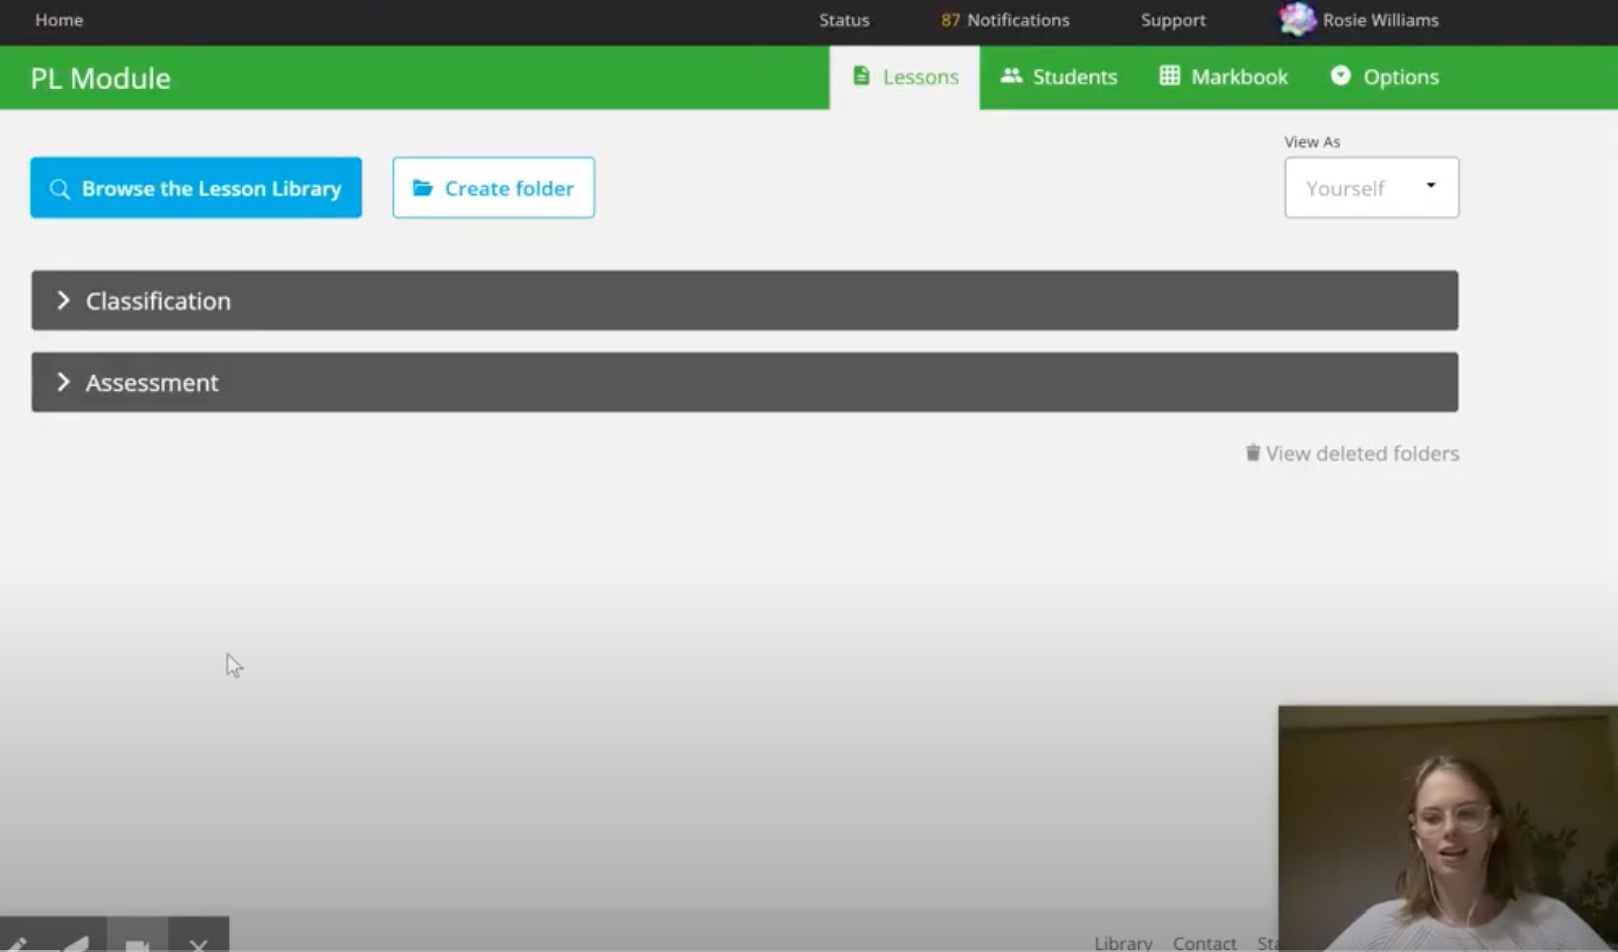Click the camera icon in the recording toolbar

pyautogui.click(x=137, y=942)
